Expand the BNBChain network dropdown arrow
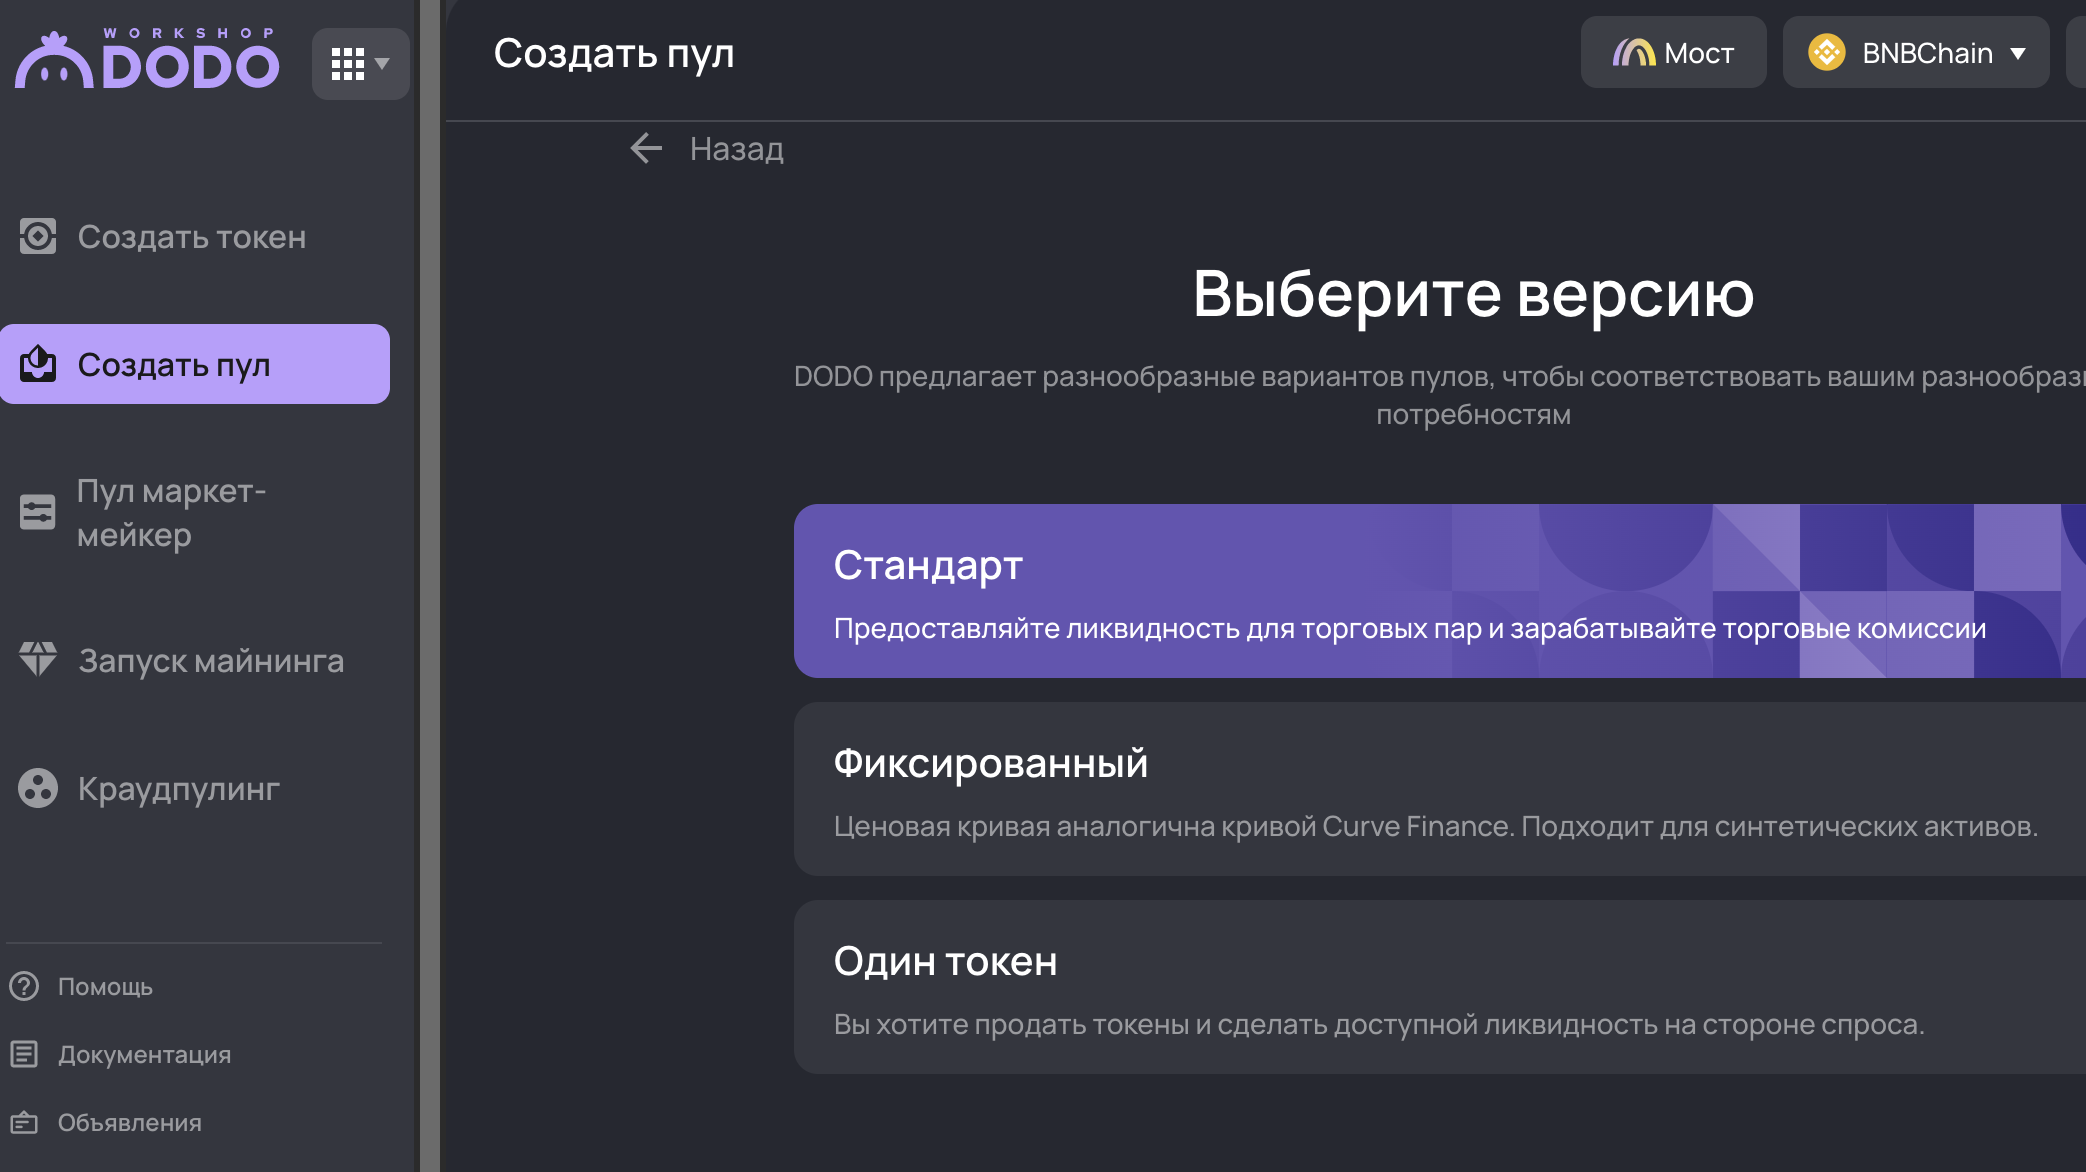 [x=2018, y=53]
